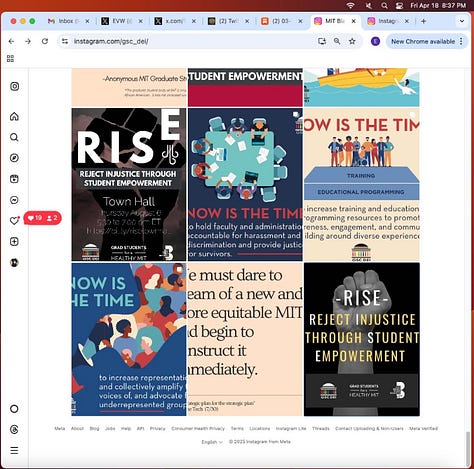Viewport: 474px width, 469px height.
Task: Open Messenger direct messages icon
Action: tap(14, 200)
